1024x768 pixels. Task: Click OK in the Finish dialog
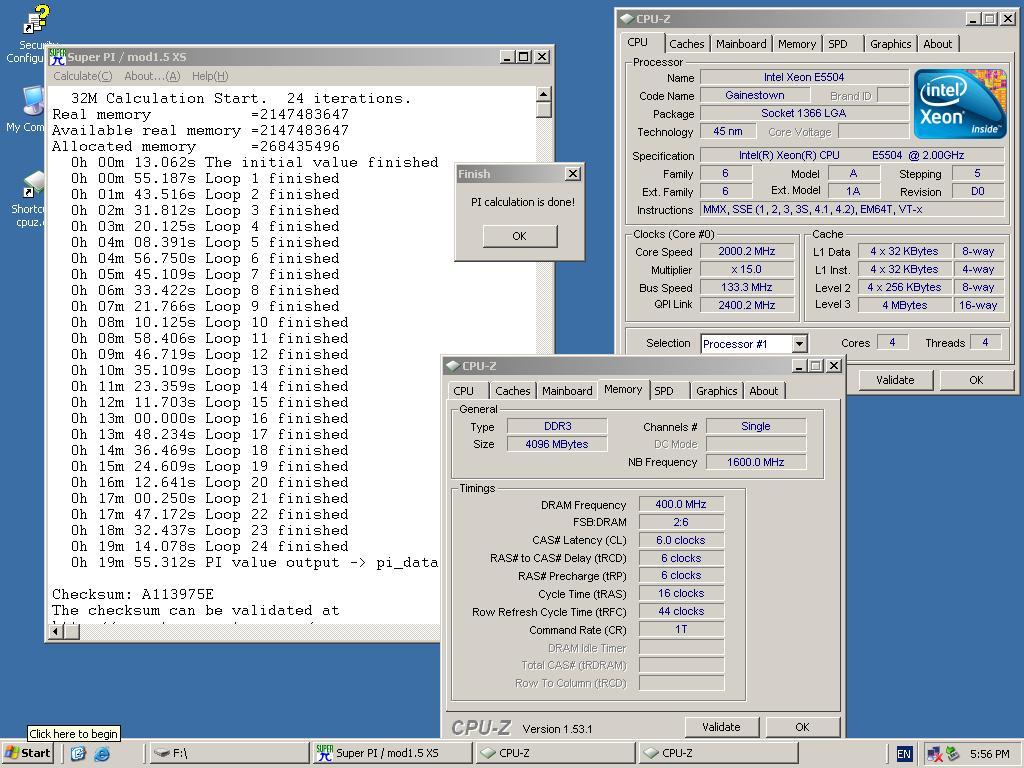point(520,236)
